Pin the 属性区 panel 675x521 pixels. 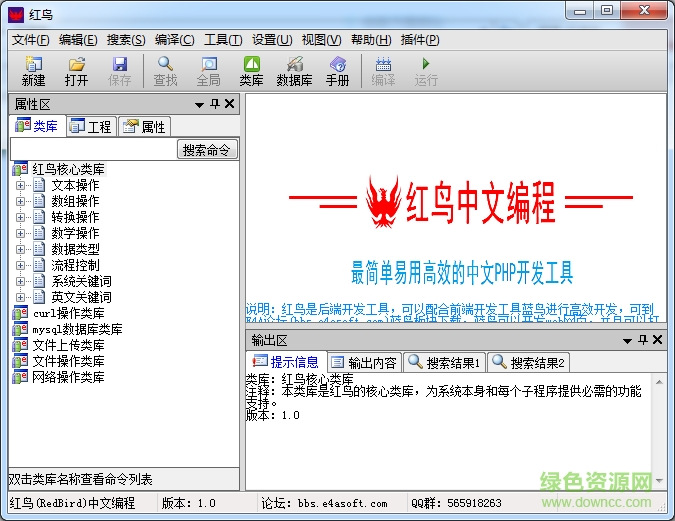(x=215, y=104)
